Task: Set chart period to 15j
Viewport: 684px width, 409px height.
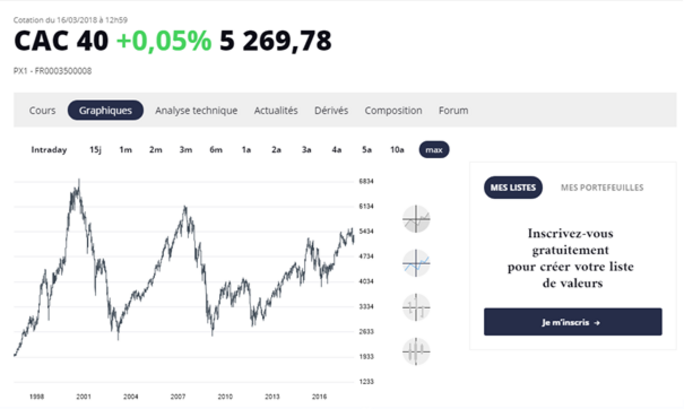Action: click(96, 150)
